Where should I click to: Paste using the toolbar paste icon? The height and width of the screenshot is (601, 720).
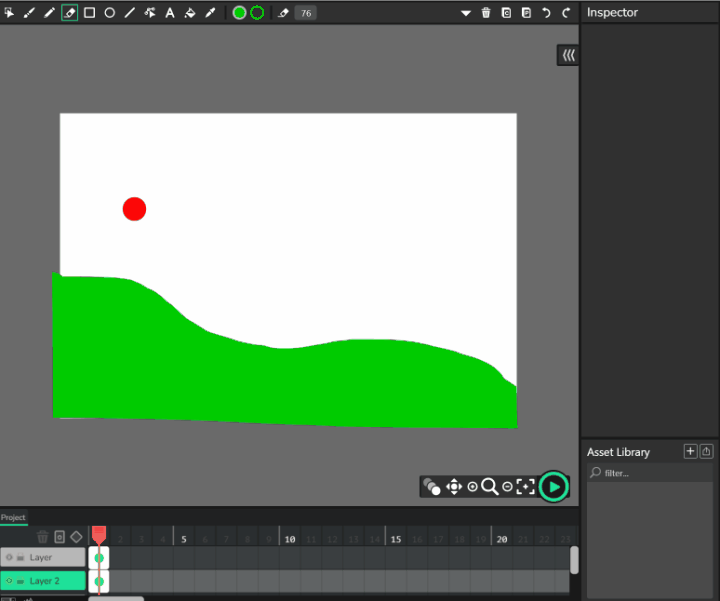click(526, 13)
